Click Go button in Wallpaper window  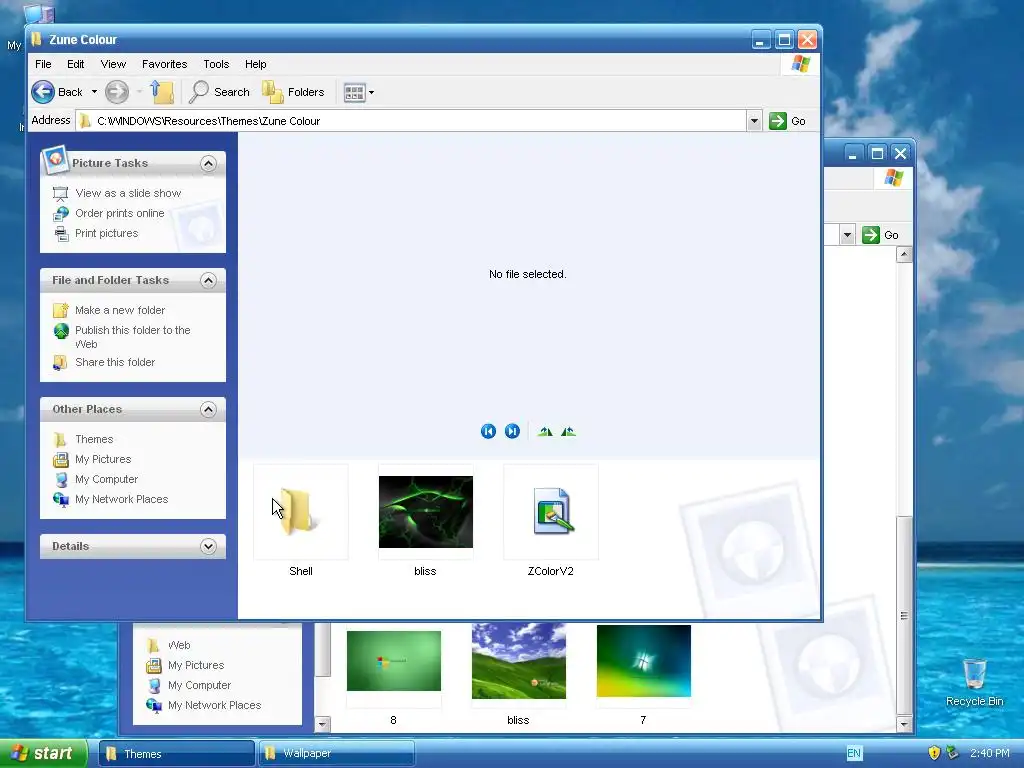[880, 235]
